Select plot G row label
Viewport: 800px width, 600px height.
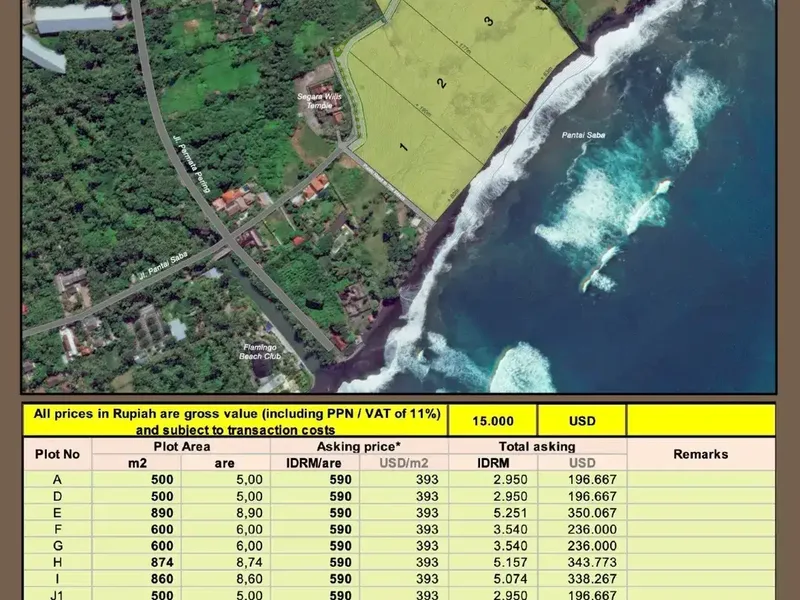pyautogui.click(x=57, y=545)
